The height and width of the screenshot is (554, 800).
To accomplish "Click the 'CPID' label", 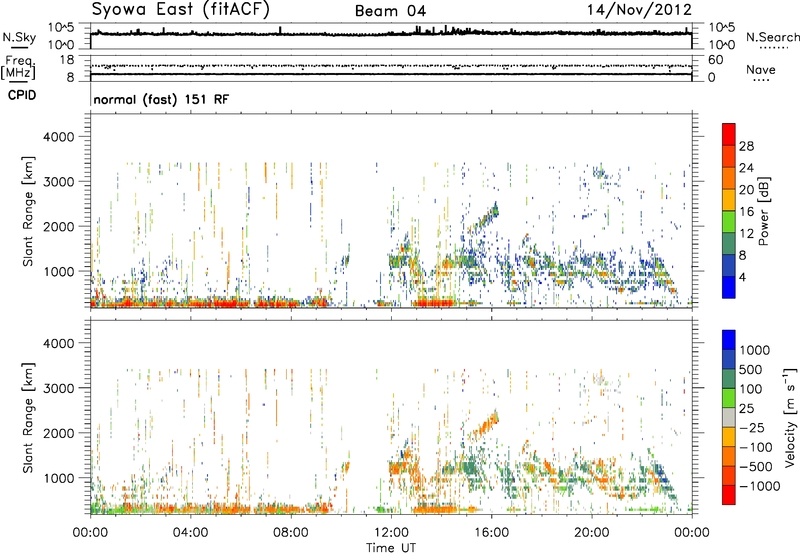I will pos(22,95).
